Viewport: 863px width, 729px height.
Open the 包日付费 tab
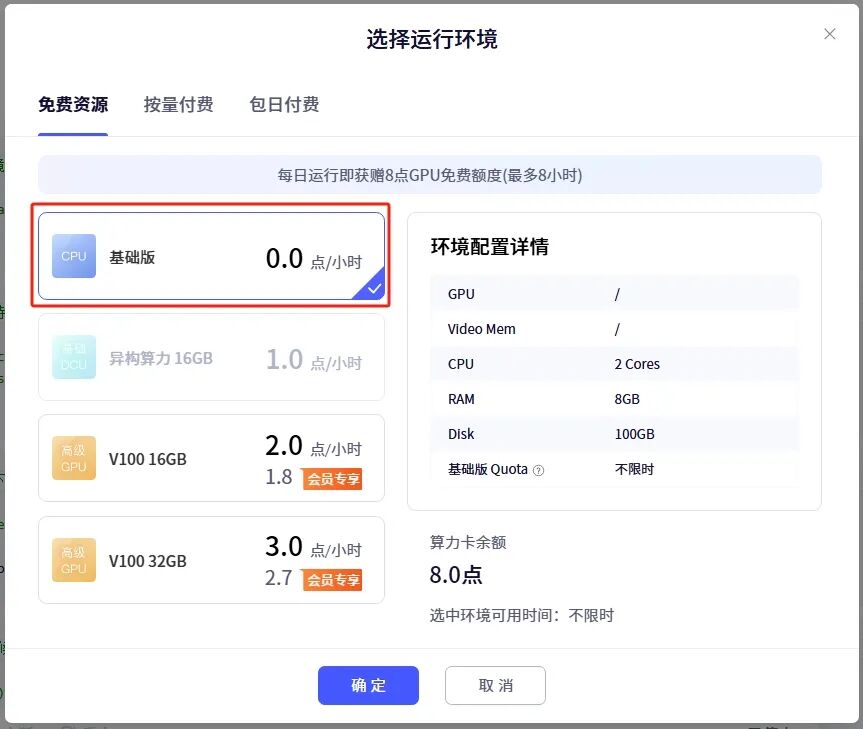(284, 105)
